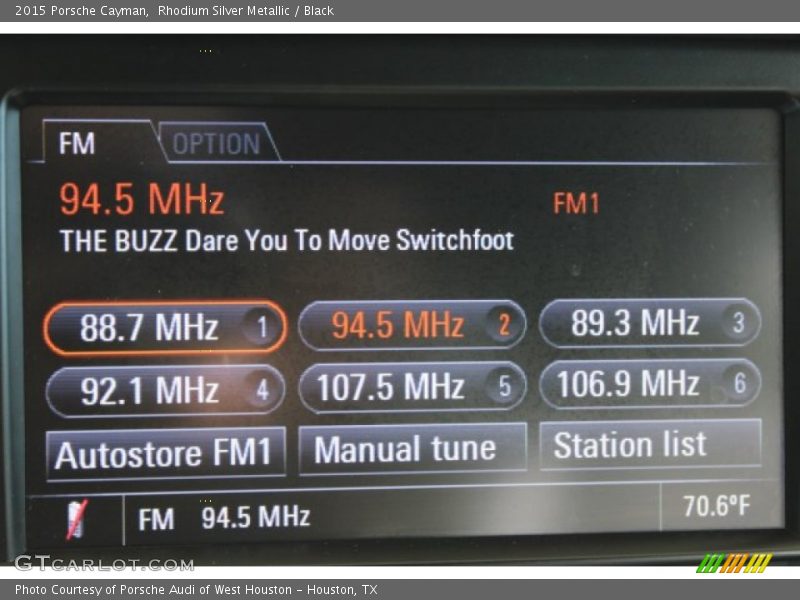Select the FM tab

pyautogui.click(x=101, y=142)
